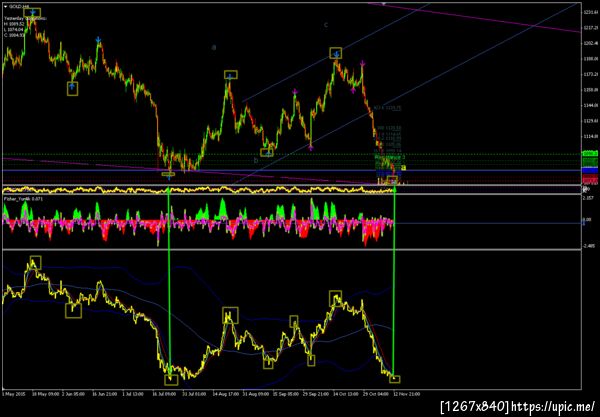Click the green price tag on the price scale
The image size is (600, 417).
590,154
